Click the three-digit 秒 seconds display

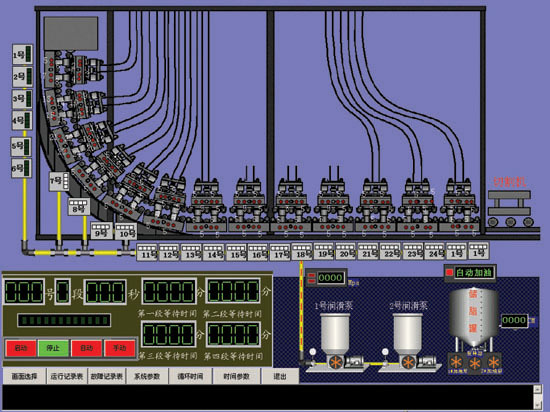[x=105, y=291]
